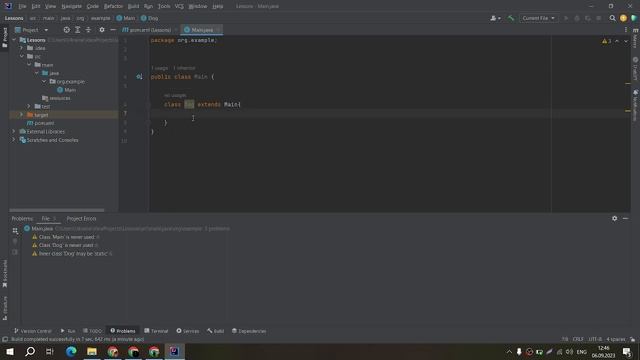This screenshot has height=360, width=640.
Task: Open Project panel gear options
Action: pos(102,30)
